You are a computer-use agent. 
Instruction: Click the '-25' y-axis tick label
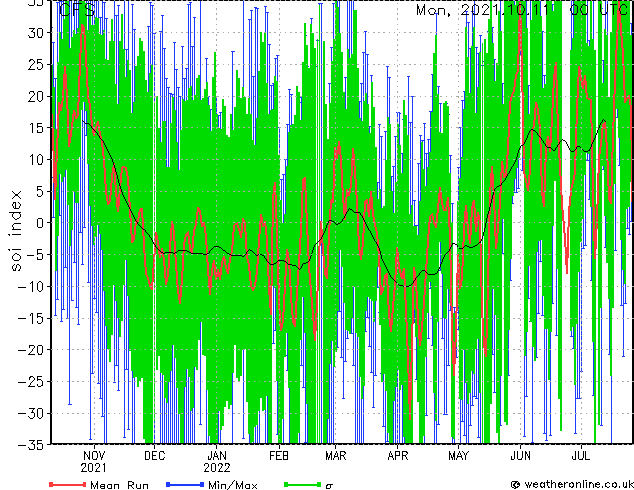click(x=31, y=382)
